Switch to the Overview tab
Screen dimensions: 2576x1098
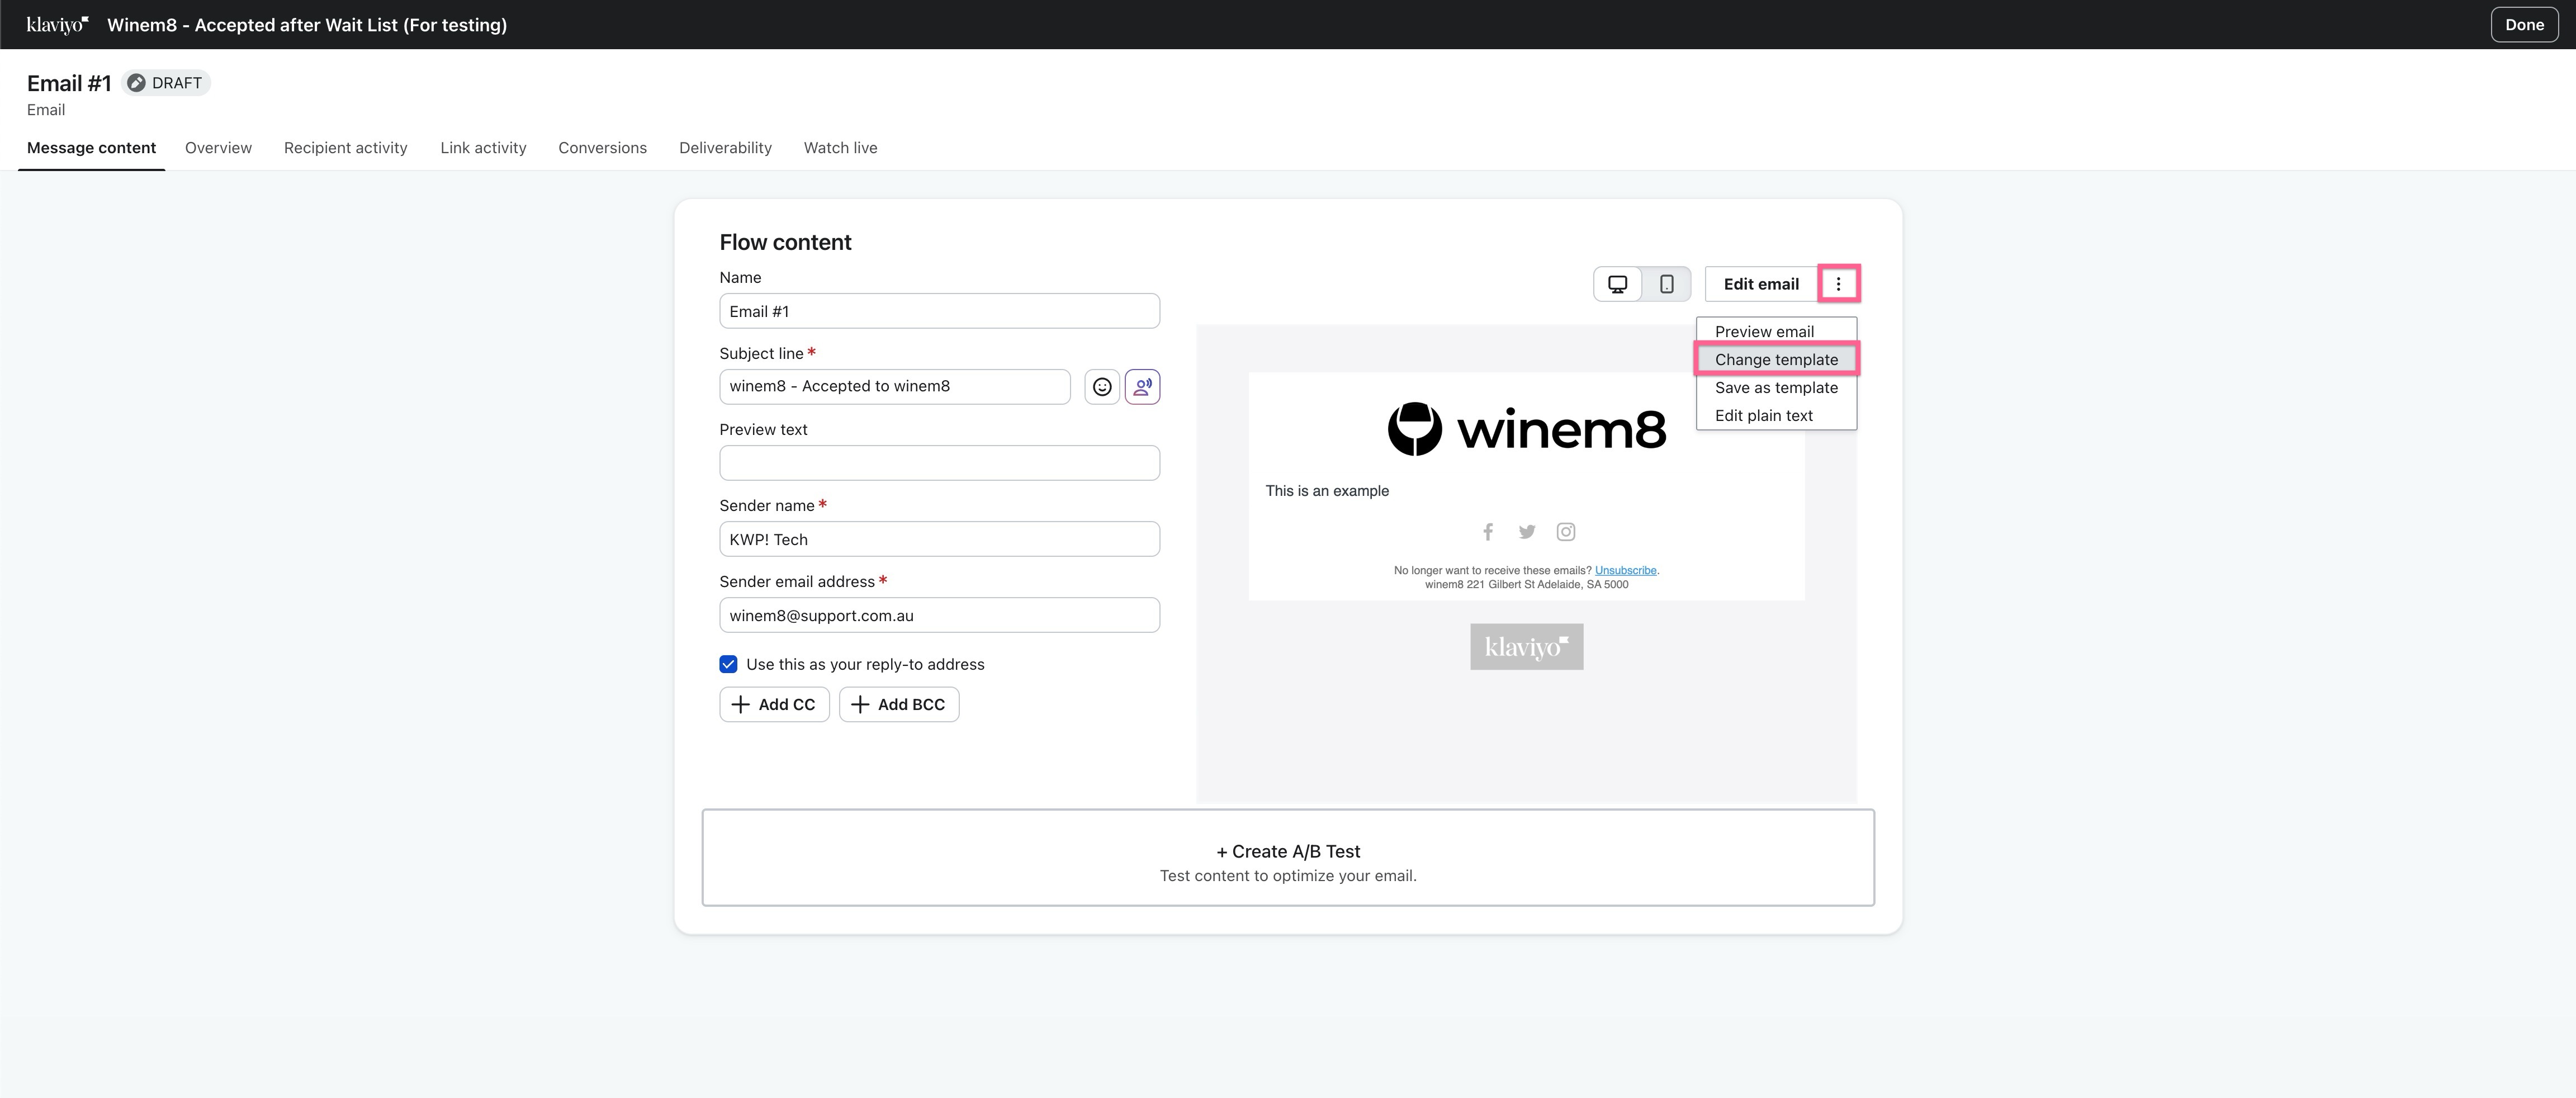tap(218, 148)
